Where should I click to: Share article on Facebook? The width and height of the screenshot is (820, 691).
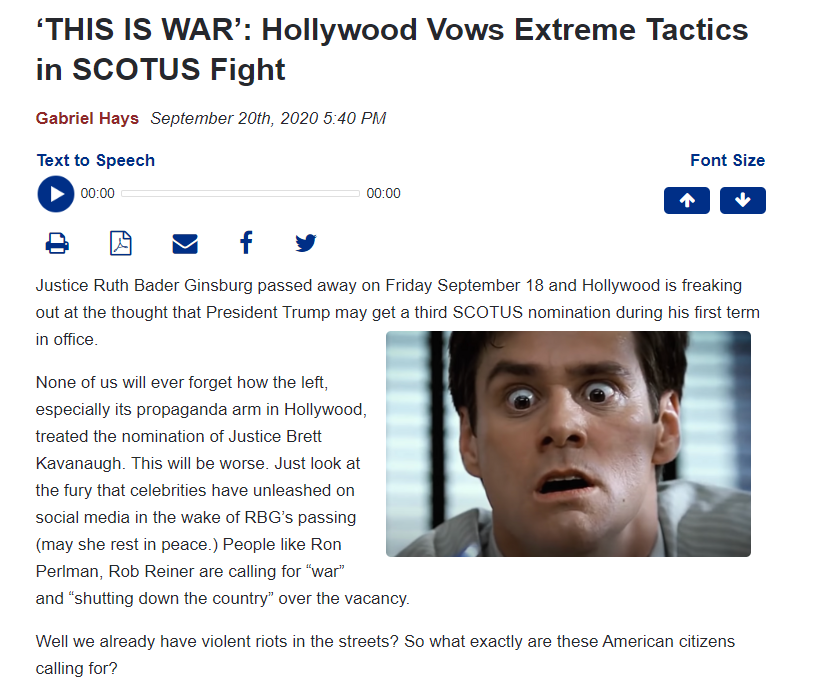pyautogui.click(x=246, y=243)
